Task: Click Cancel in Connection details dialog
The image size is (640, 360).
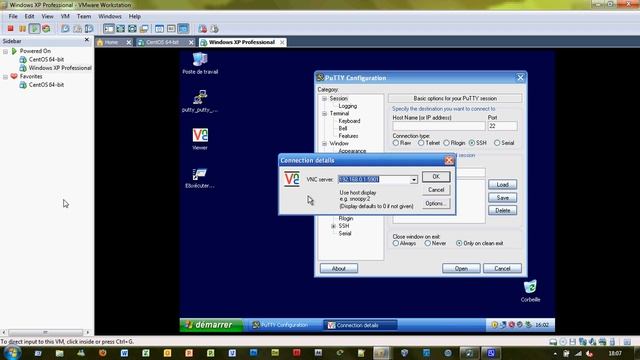Action: (436, 190)
